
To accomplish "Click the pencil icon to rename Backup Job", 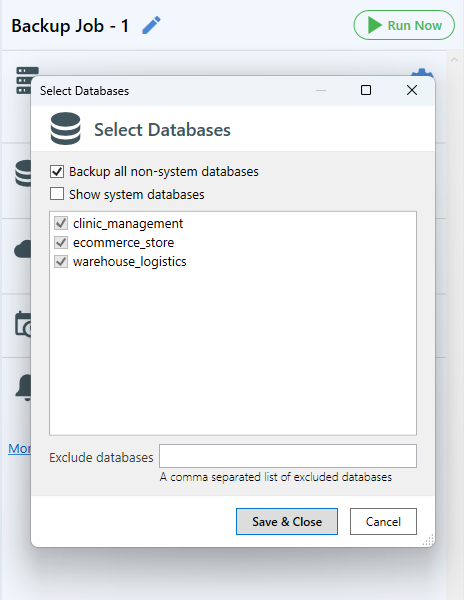I will click(x=151, y=26).
